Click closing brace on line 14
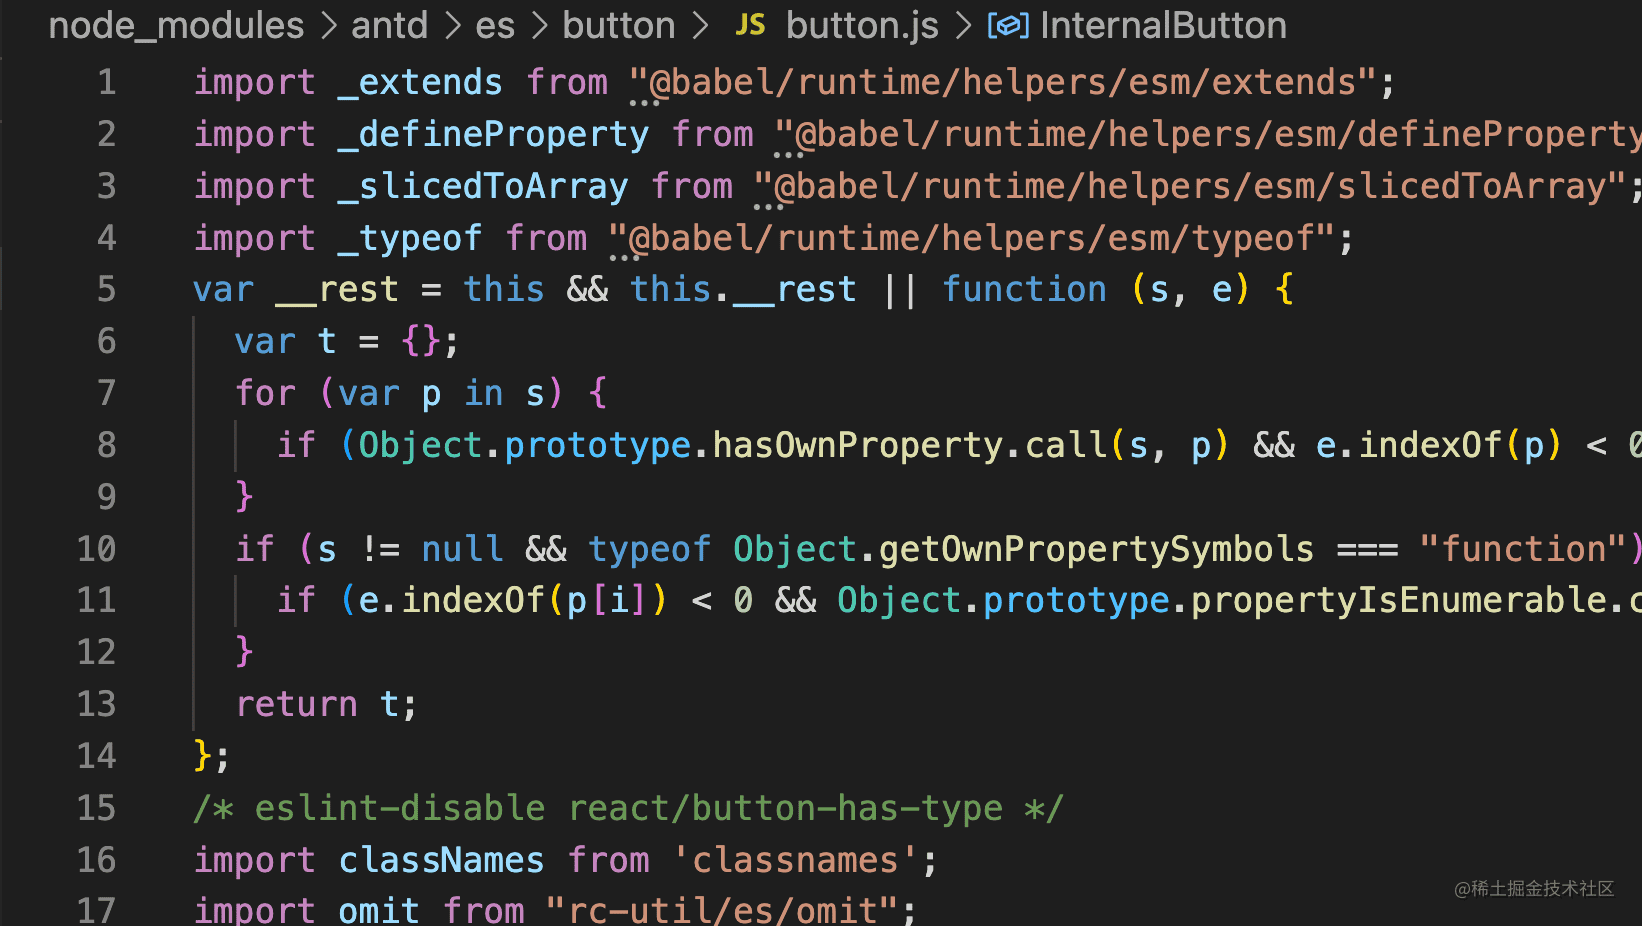This screenshot has height=926, width=1642. 203,755
